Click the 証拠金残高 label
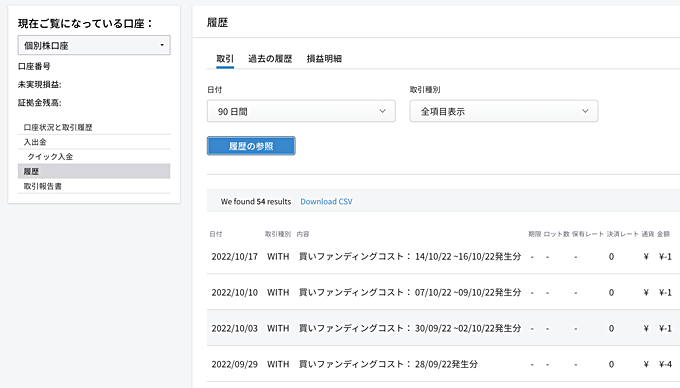The width and height of the screenshot is (680, 388). pyautogui.click(x=39, y=103)
